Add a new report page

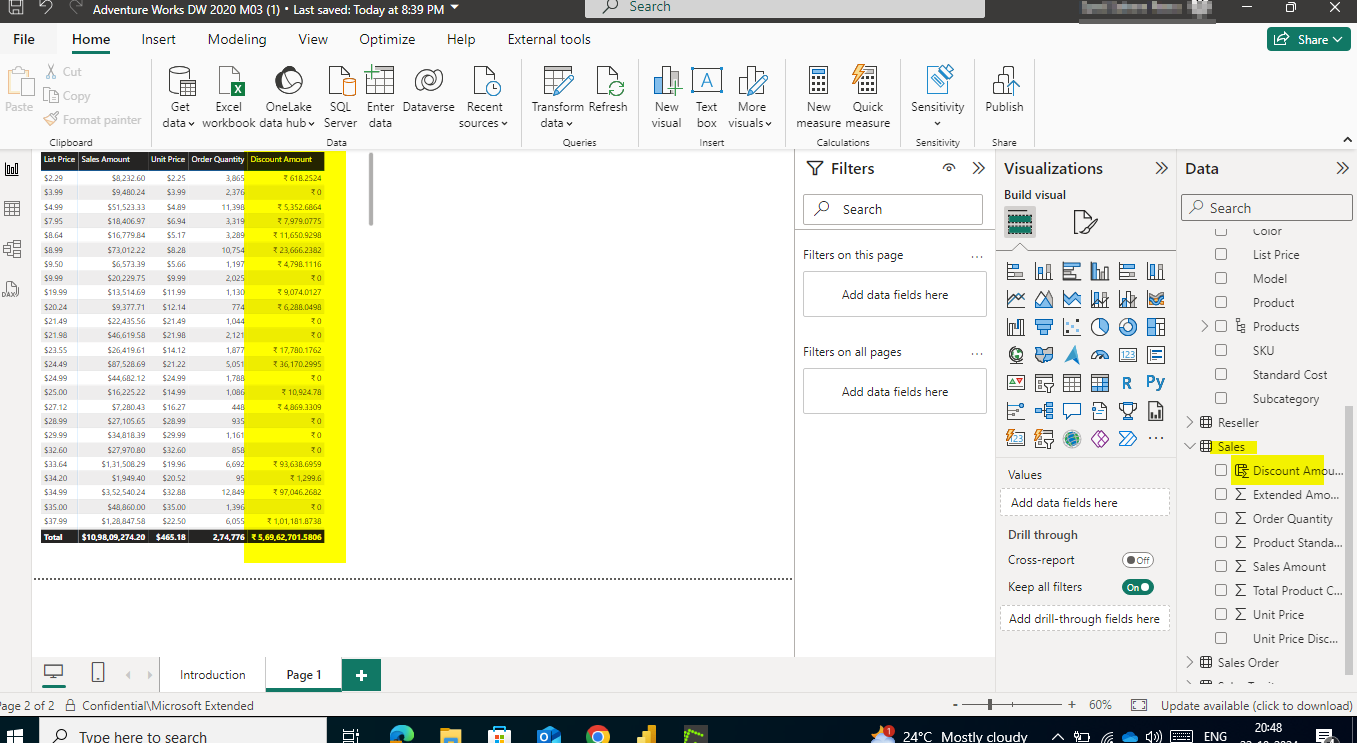coord(361,675)
